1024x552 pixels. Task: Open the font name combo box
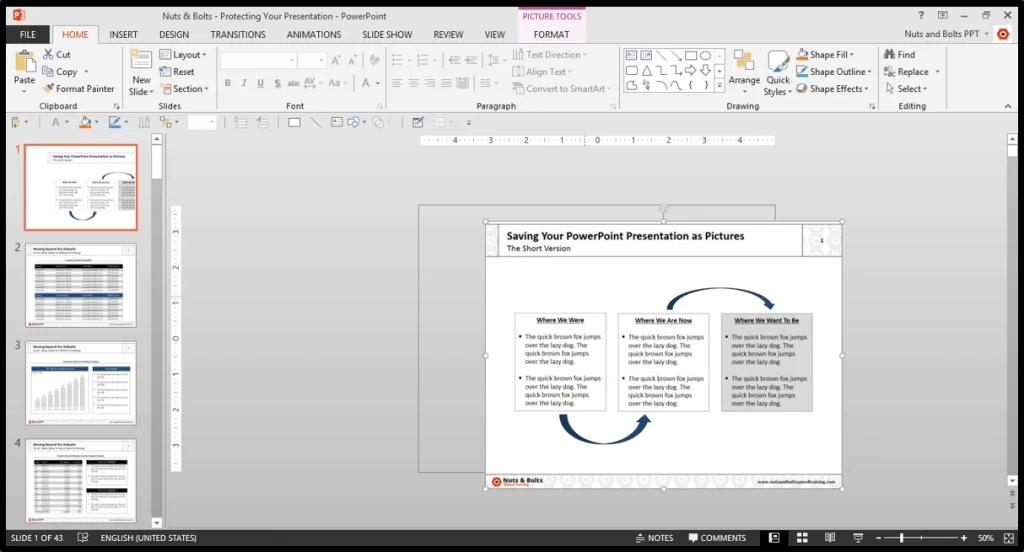pos(258,61)
